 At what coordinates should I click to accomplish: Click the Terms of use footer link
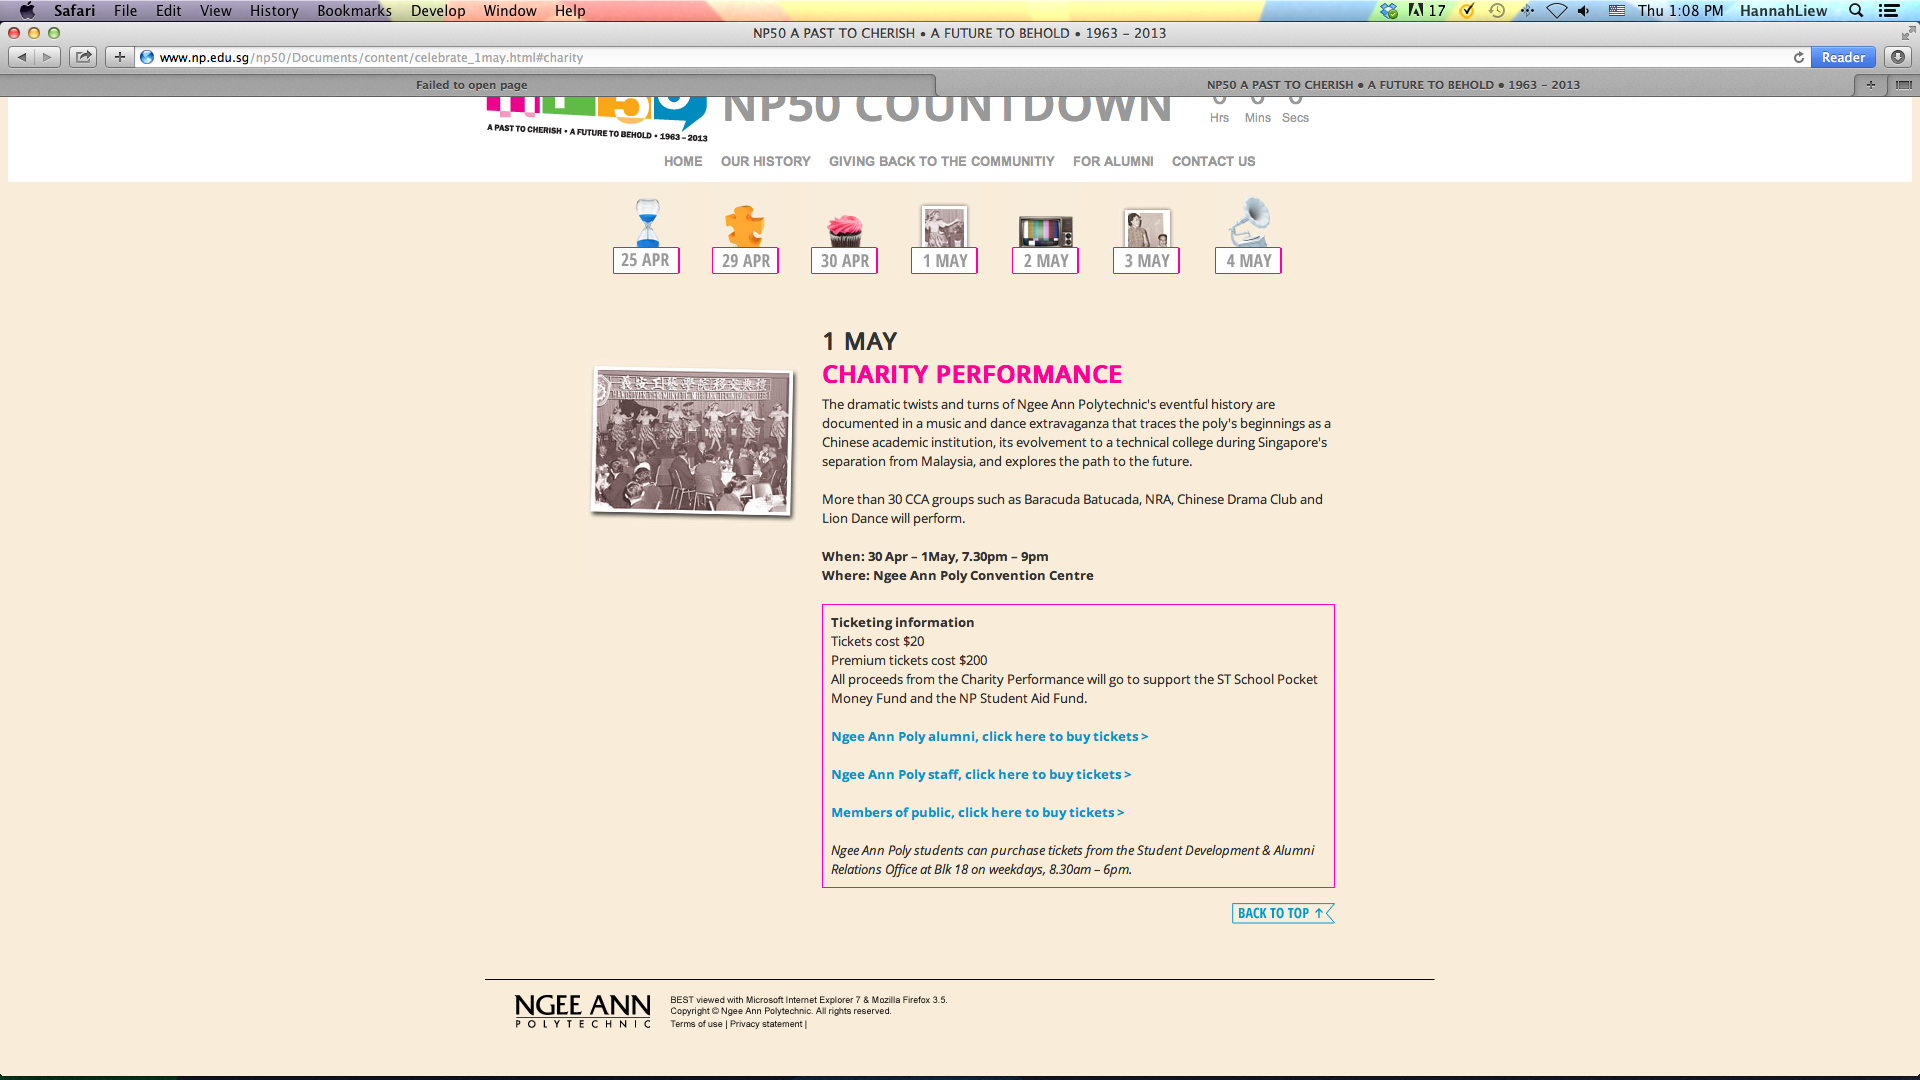[x=696, y=1024]
